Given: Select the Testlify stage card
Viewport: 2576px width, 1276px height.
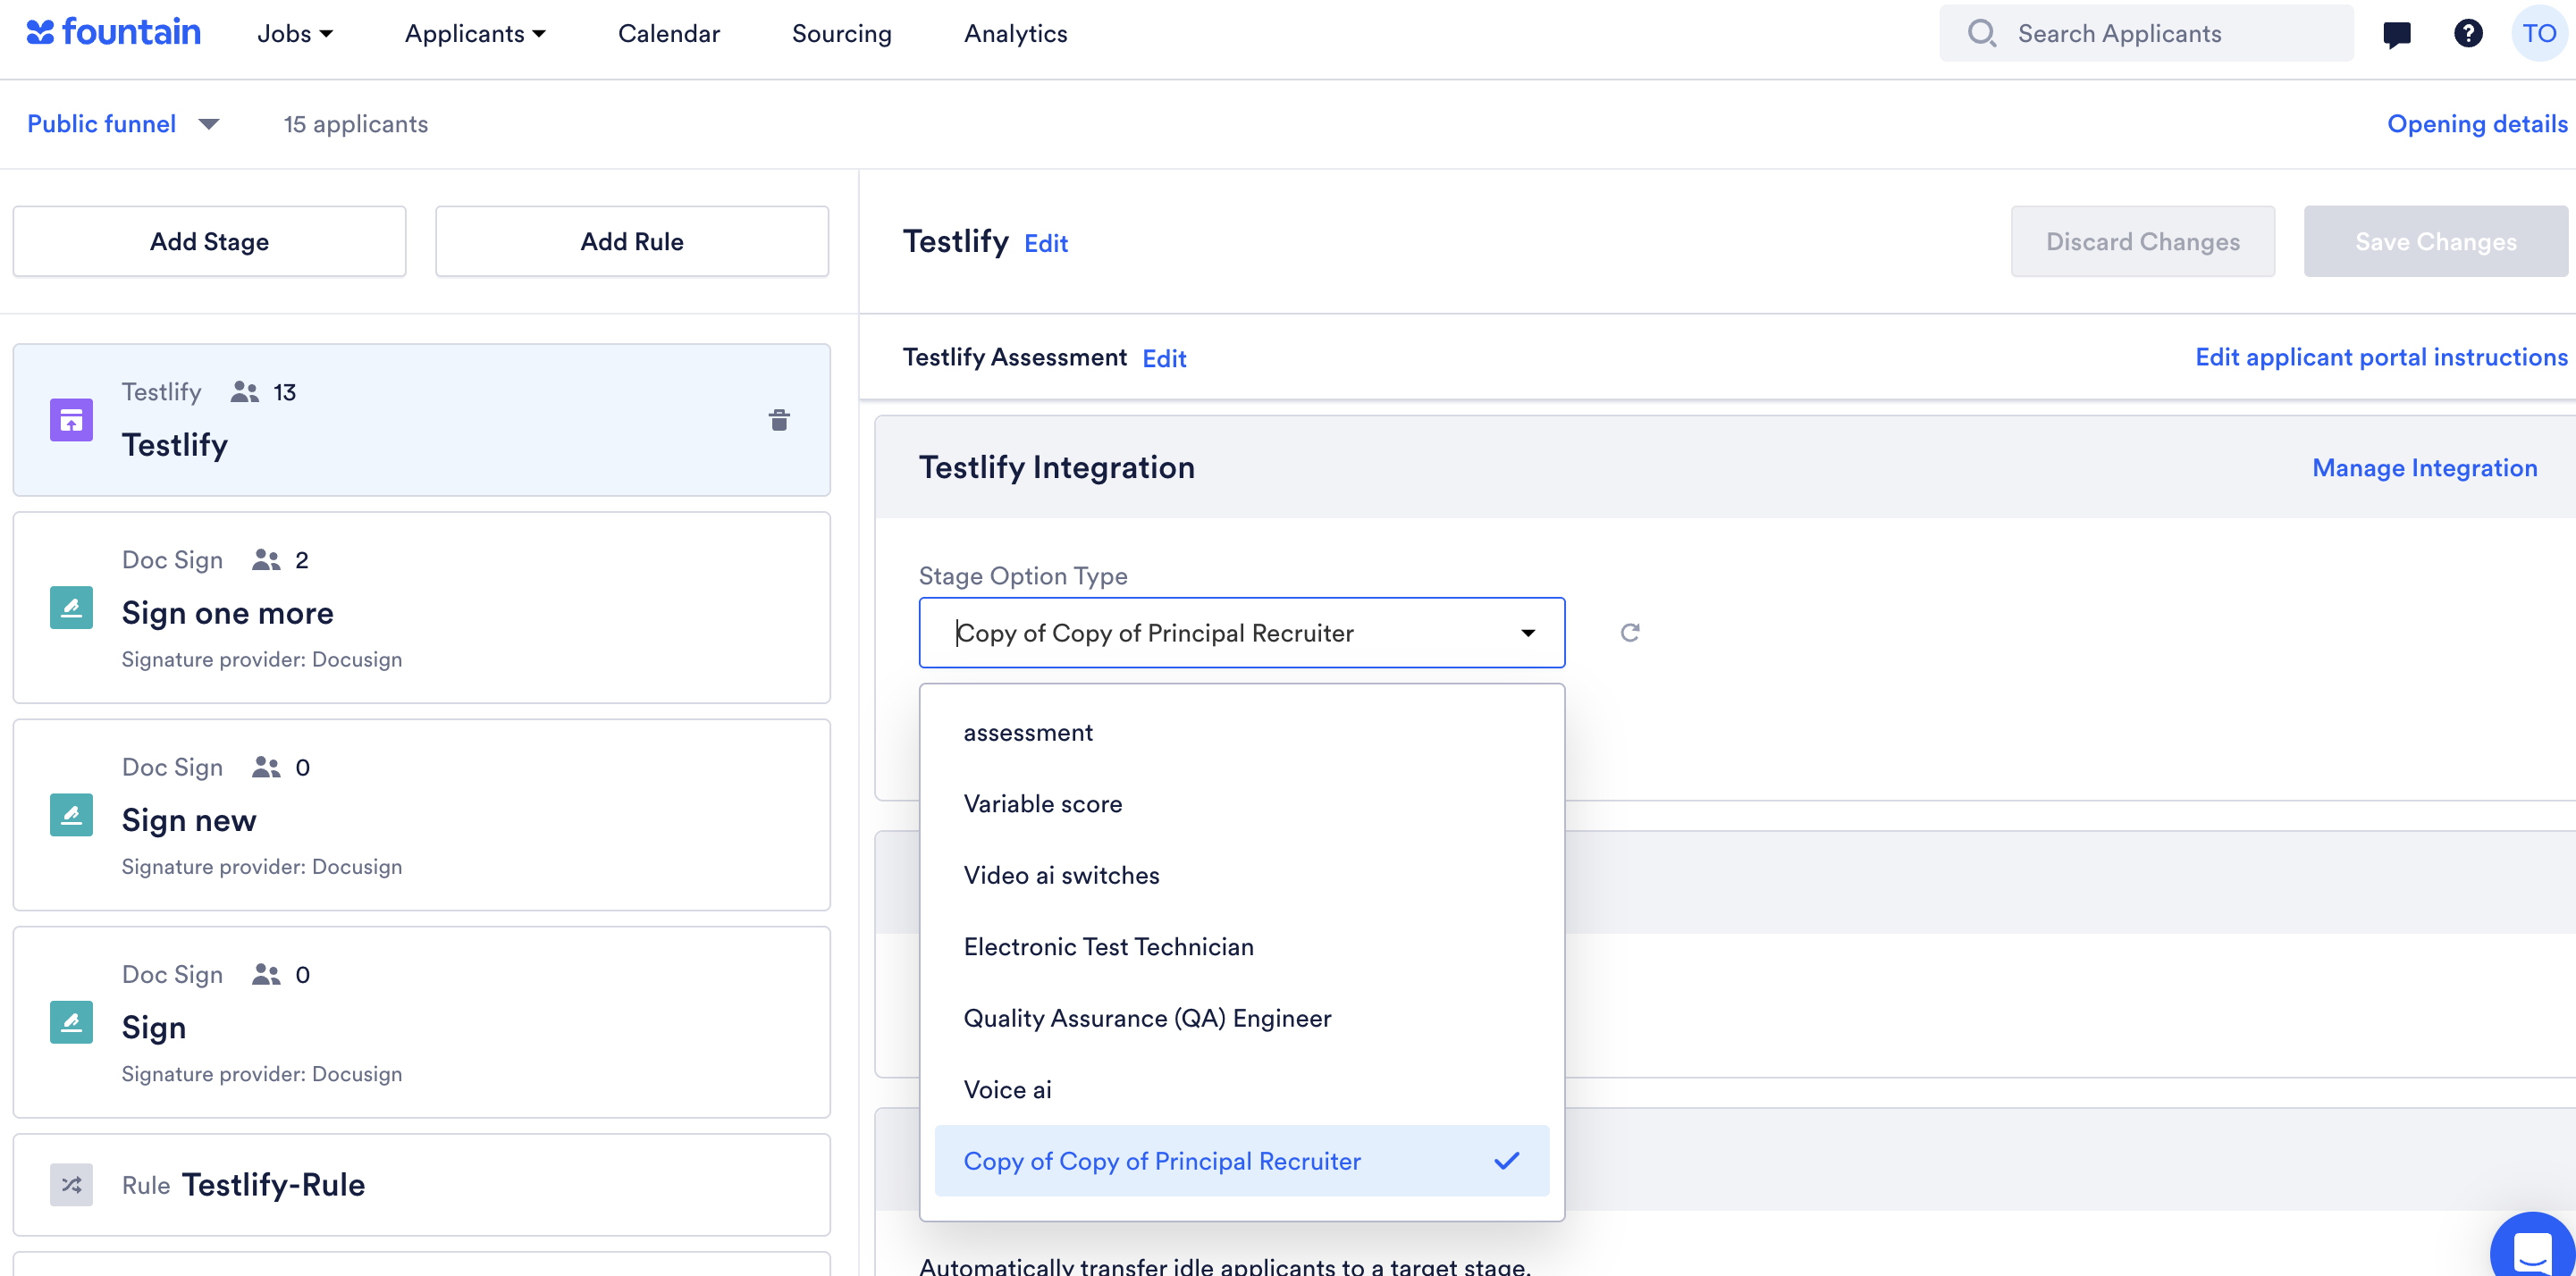Looking at the screenshot, I should pos(421,420).
